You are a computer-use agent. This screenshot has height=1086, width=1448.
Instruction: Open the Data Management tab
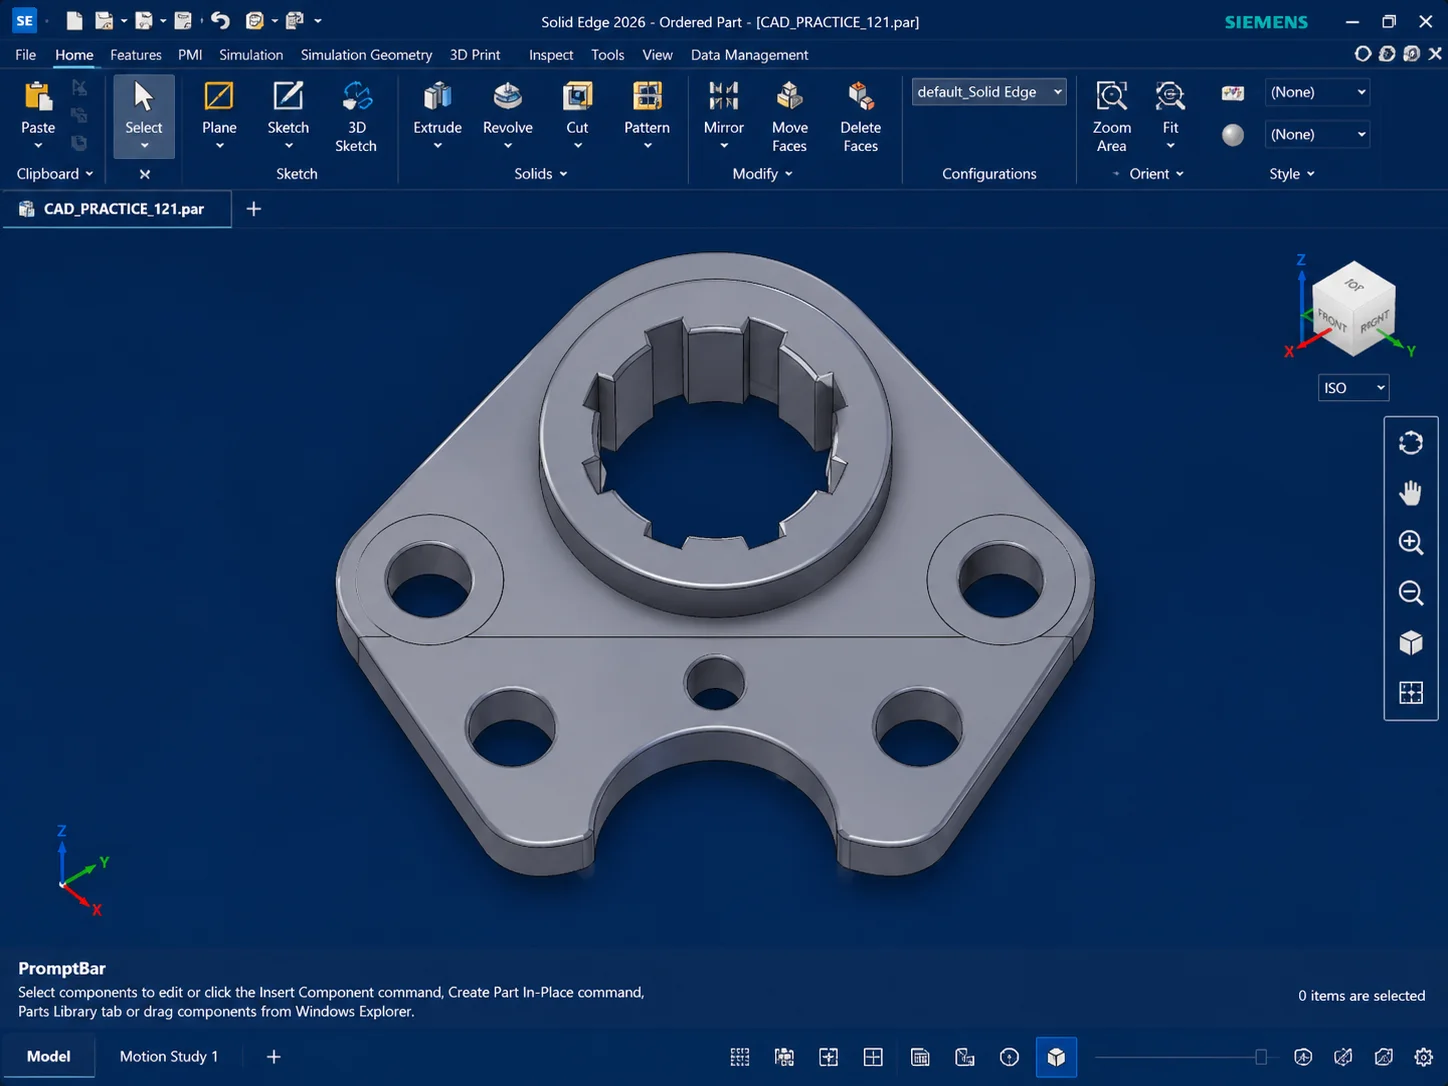(749, 55)
